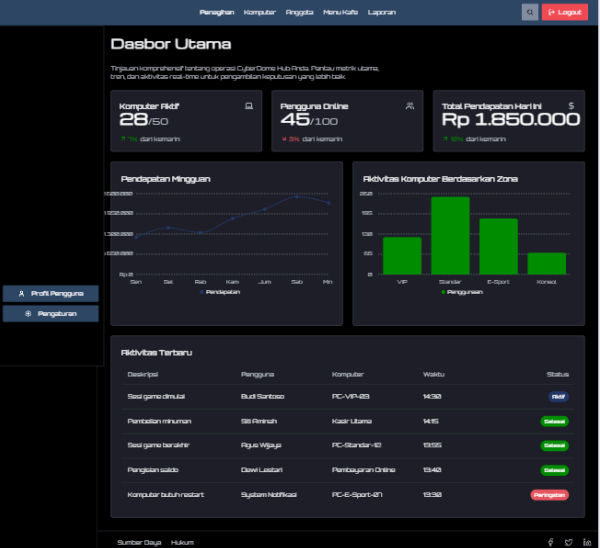Click users icon on Pengguna Online card
The width and height of the screenshot is (600, 548).
click(x=409, y=105)
